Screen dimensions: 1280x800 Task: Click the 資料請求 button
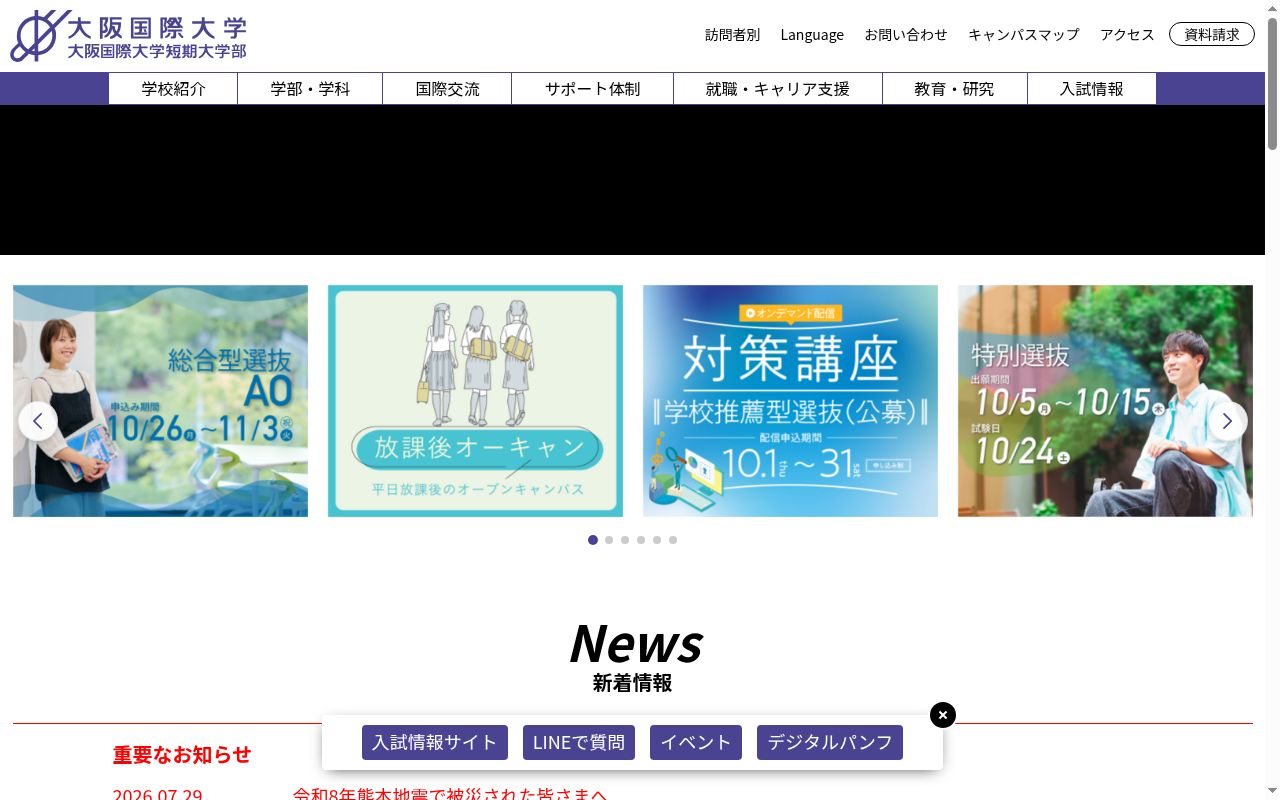tap(1212, 35)
